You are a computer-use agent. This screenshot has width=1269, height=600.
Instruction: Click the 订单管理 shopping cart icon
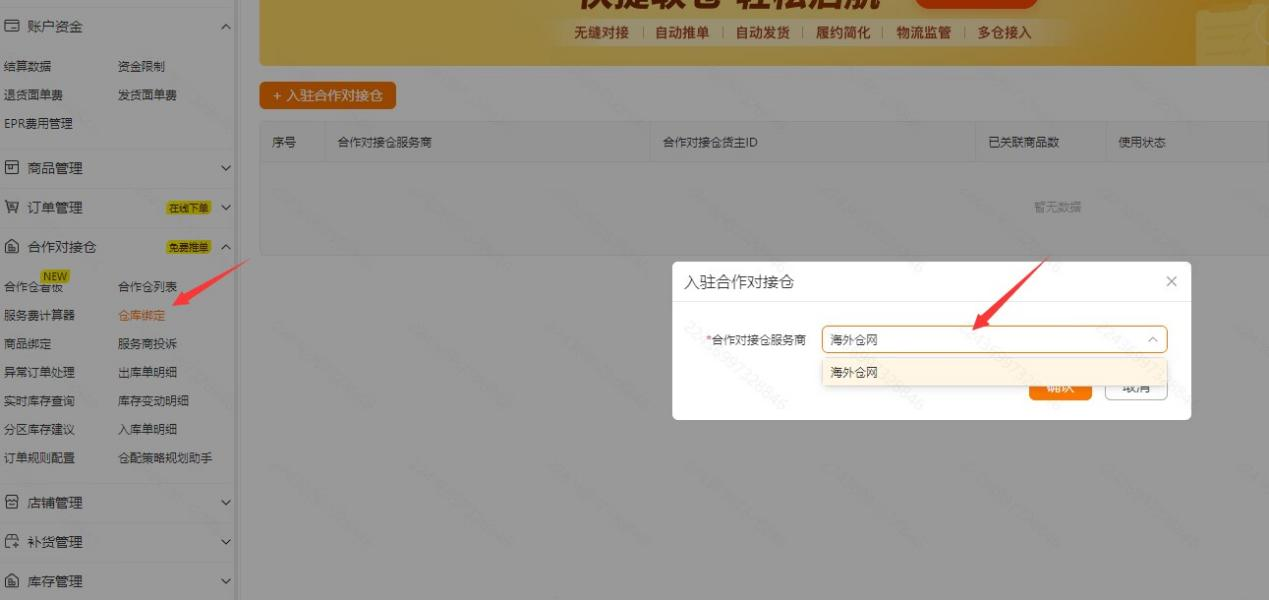tap(11, 208)
